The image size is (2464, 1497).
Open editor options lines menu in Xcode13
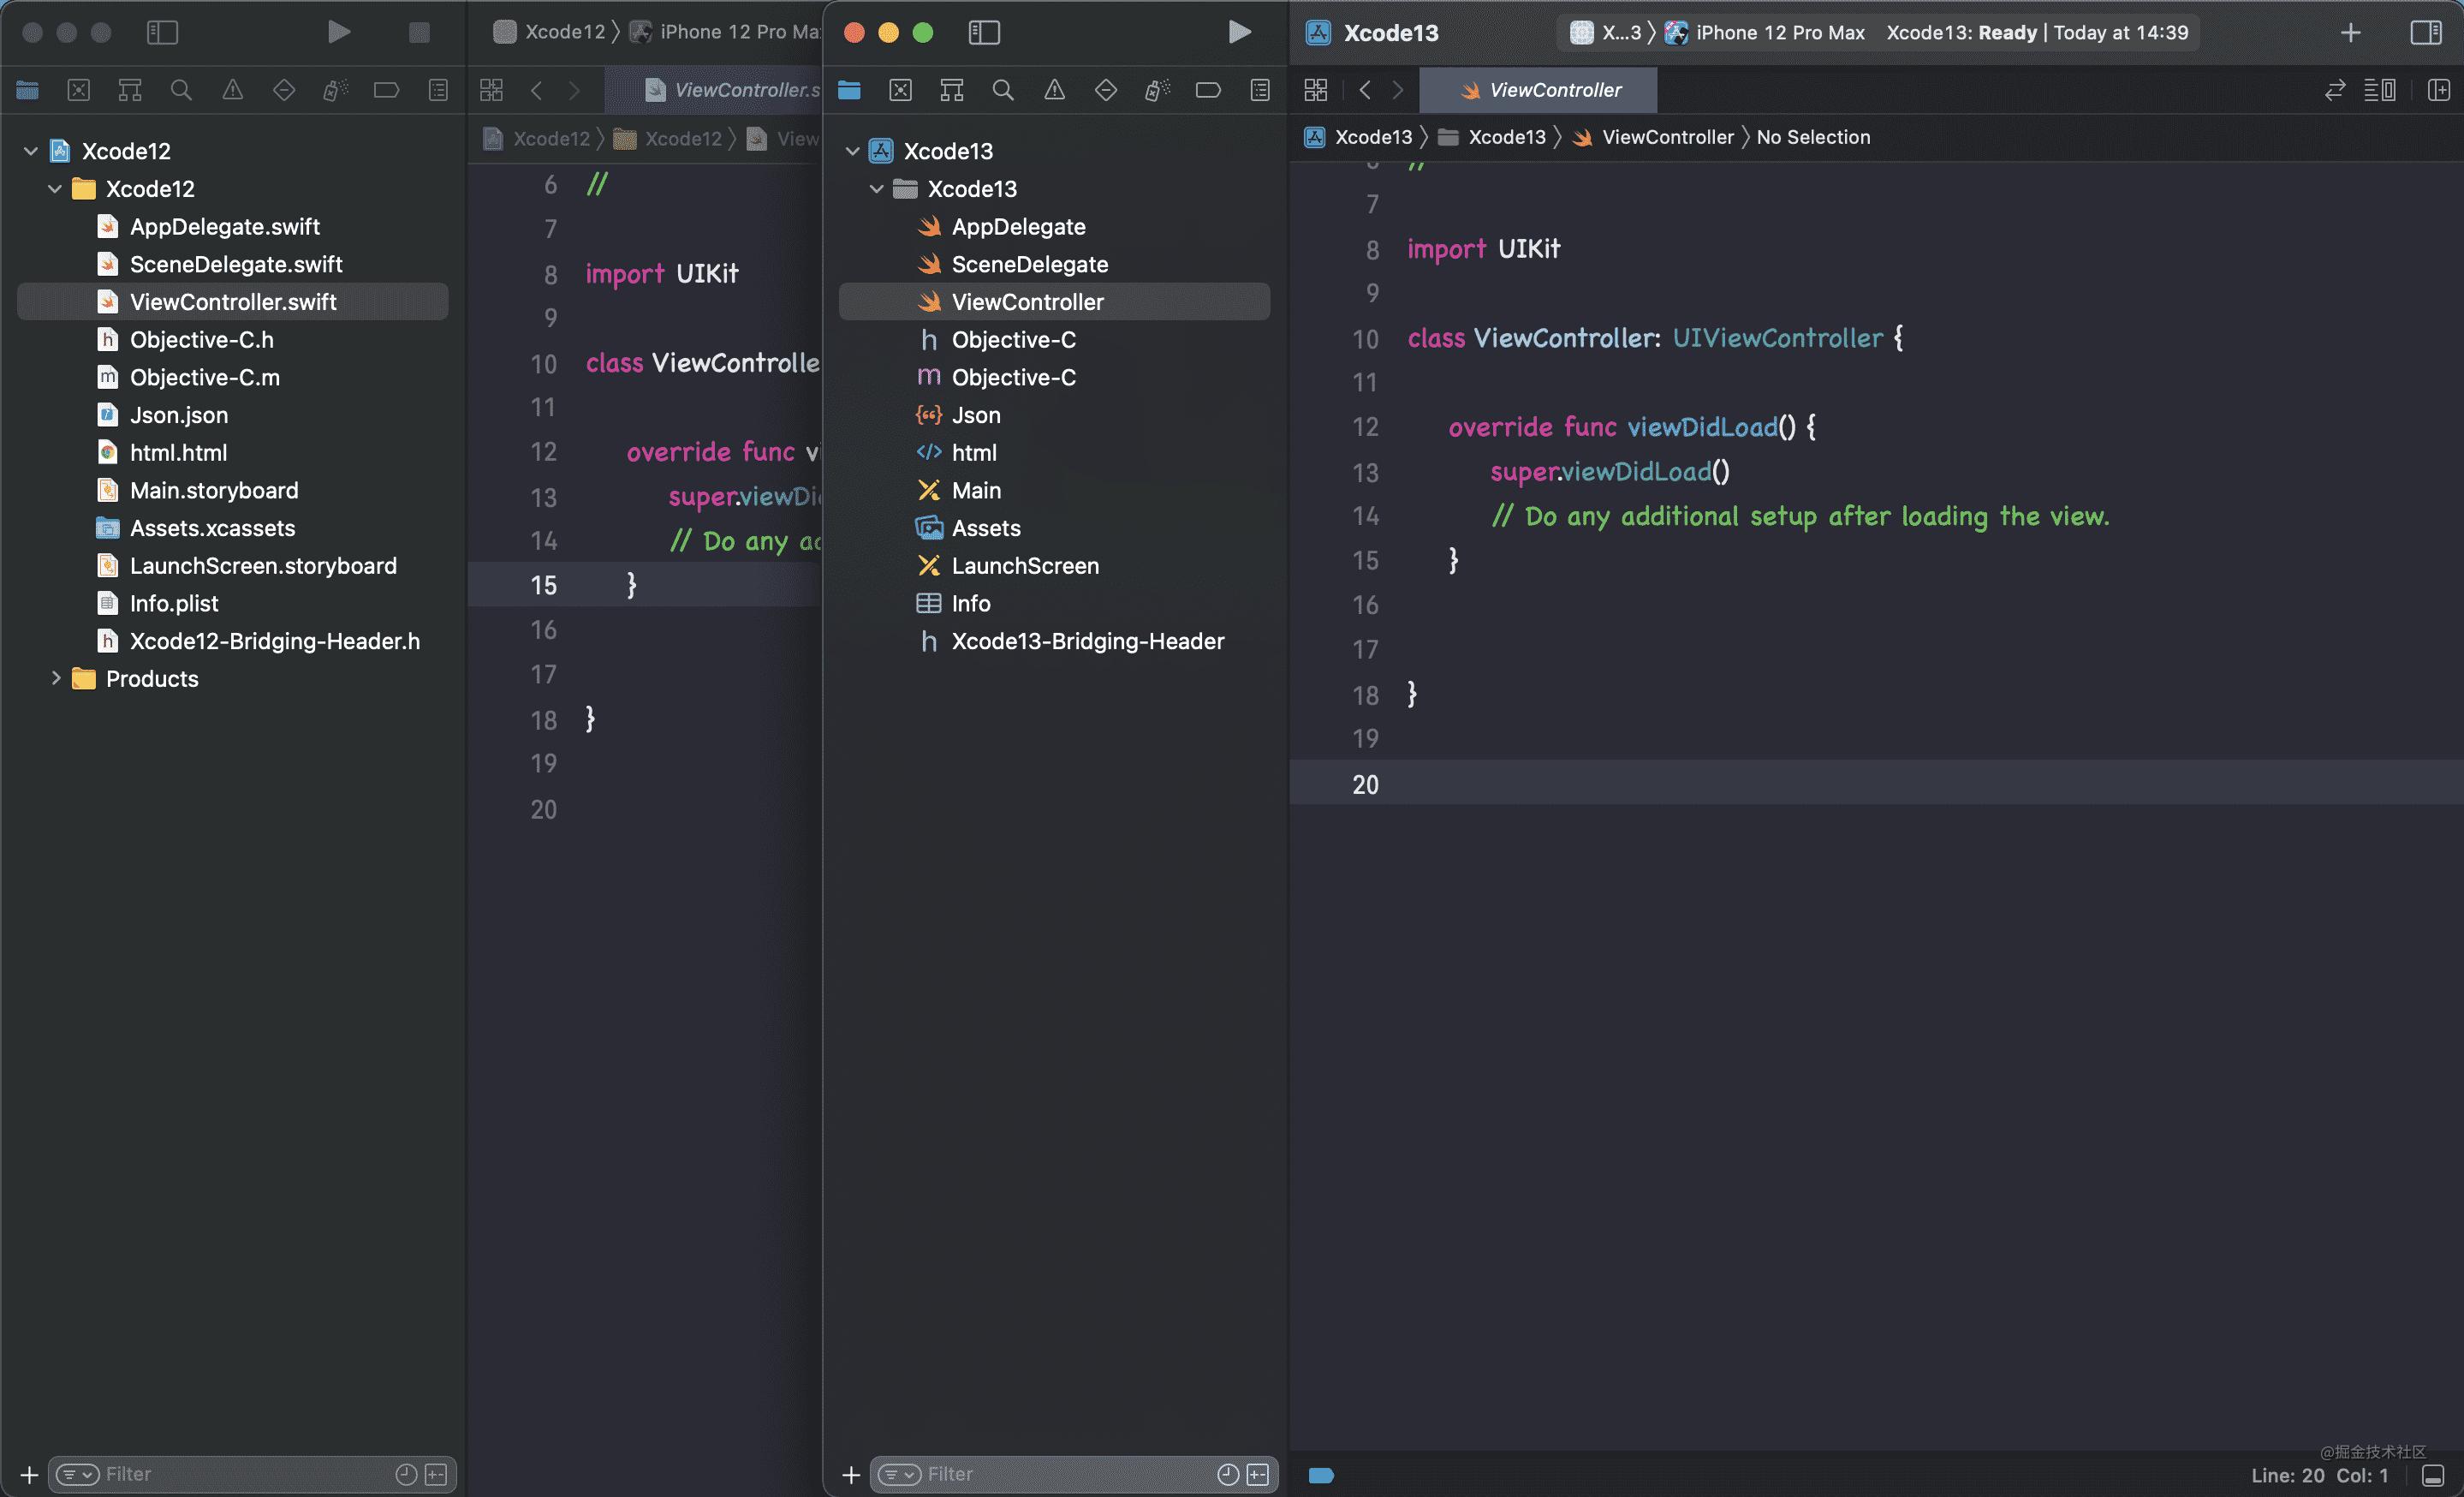coord(2380,90)
